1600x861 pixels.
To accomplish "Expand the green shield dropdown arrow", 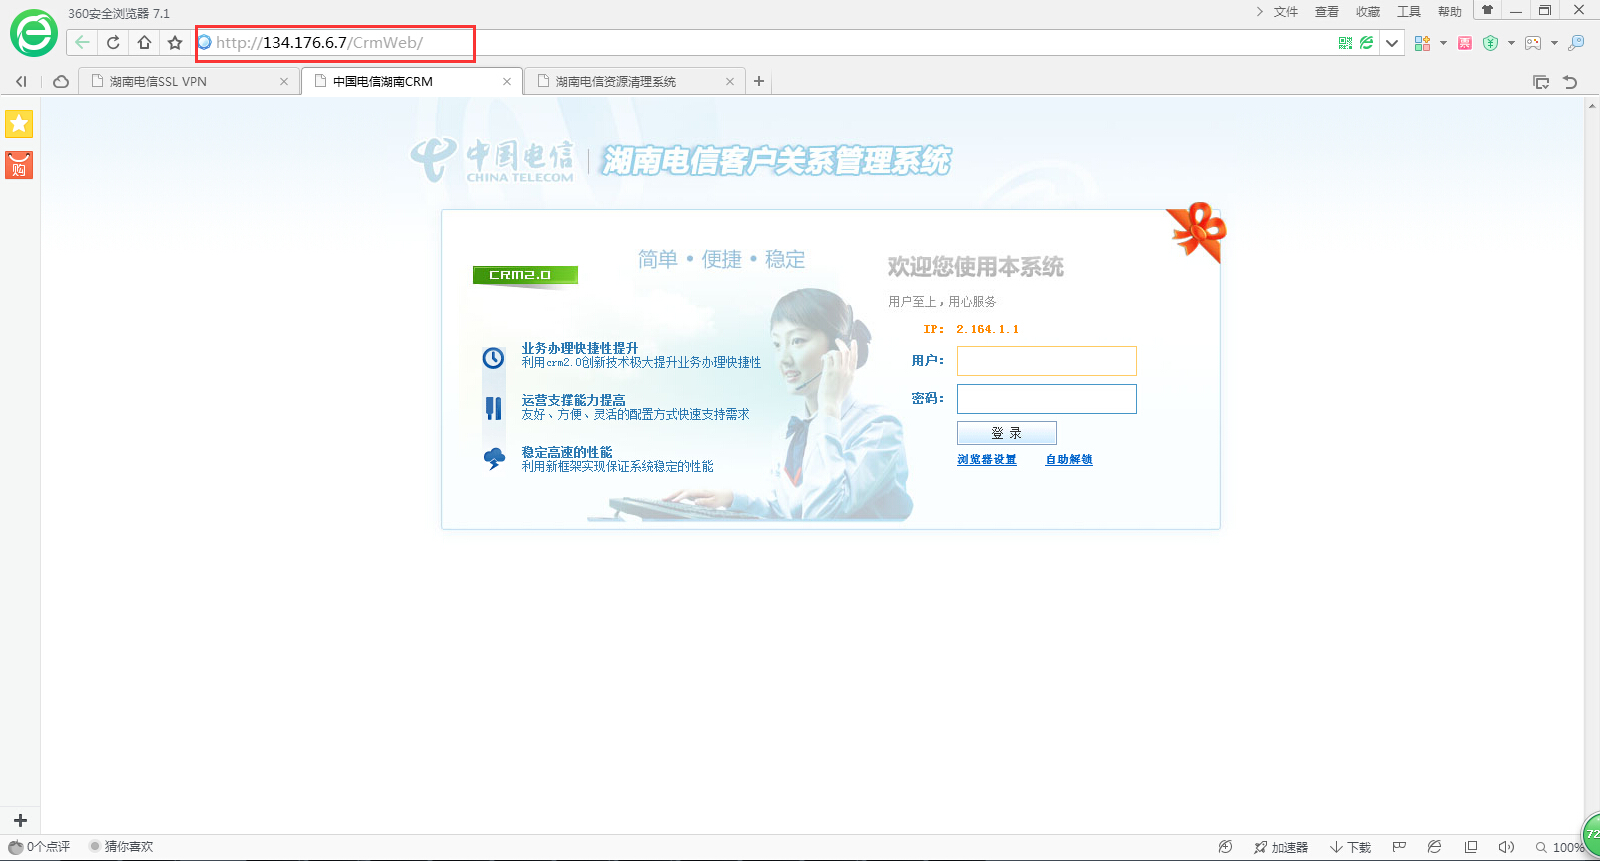I will 1511,43.
